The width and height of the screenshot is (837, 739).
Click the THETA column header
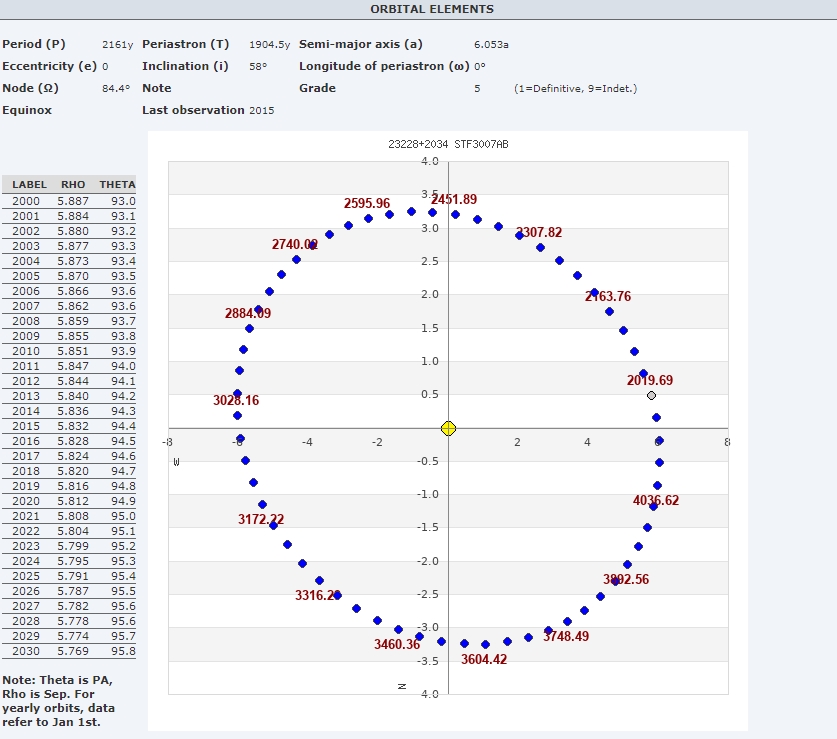[x=117, y=185]
